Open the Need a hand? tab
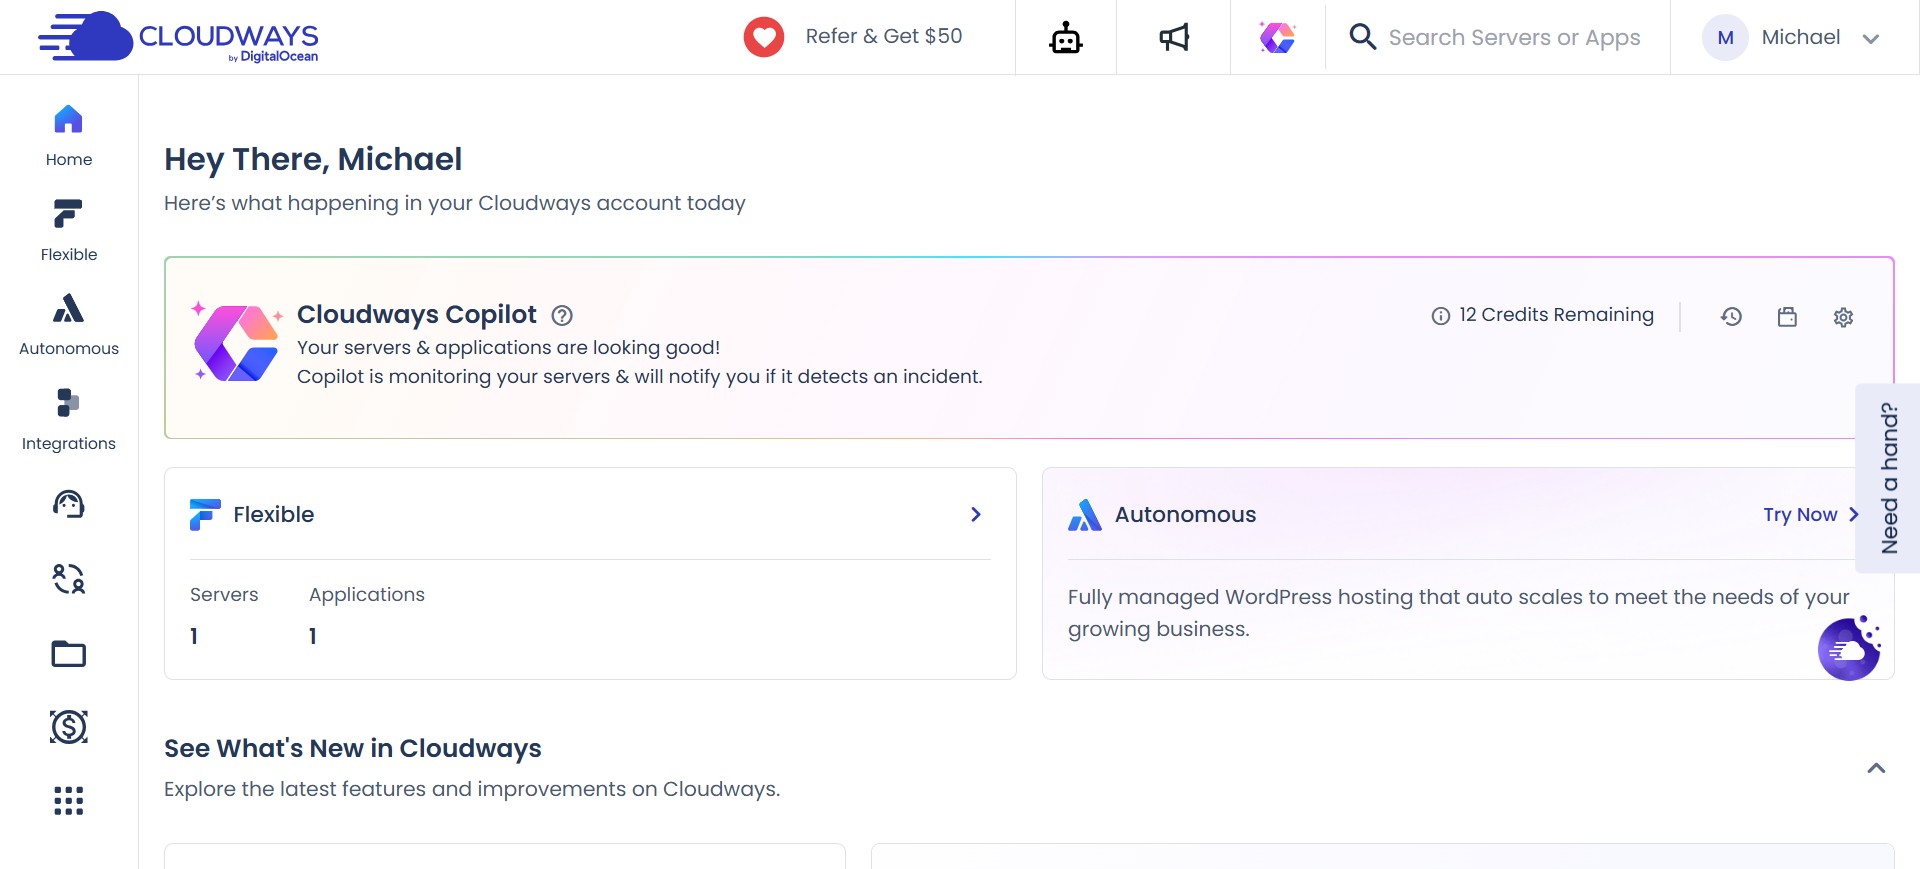The width and height of the screenshot is (1920, 869). coord(1888,478)
